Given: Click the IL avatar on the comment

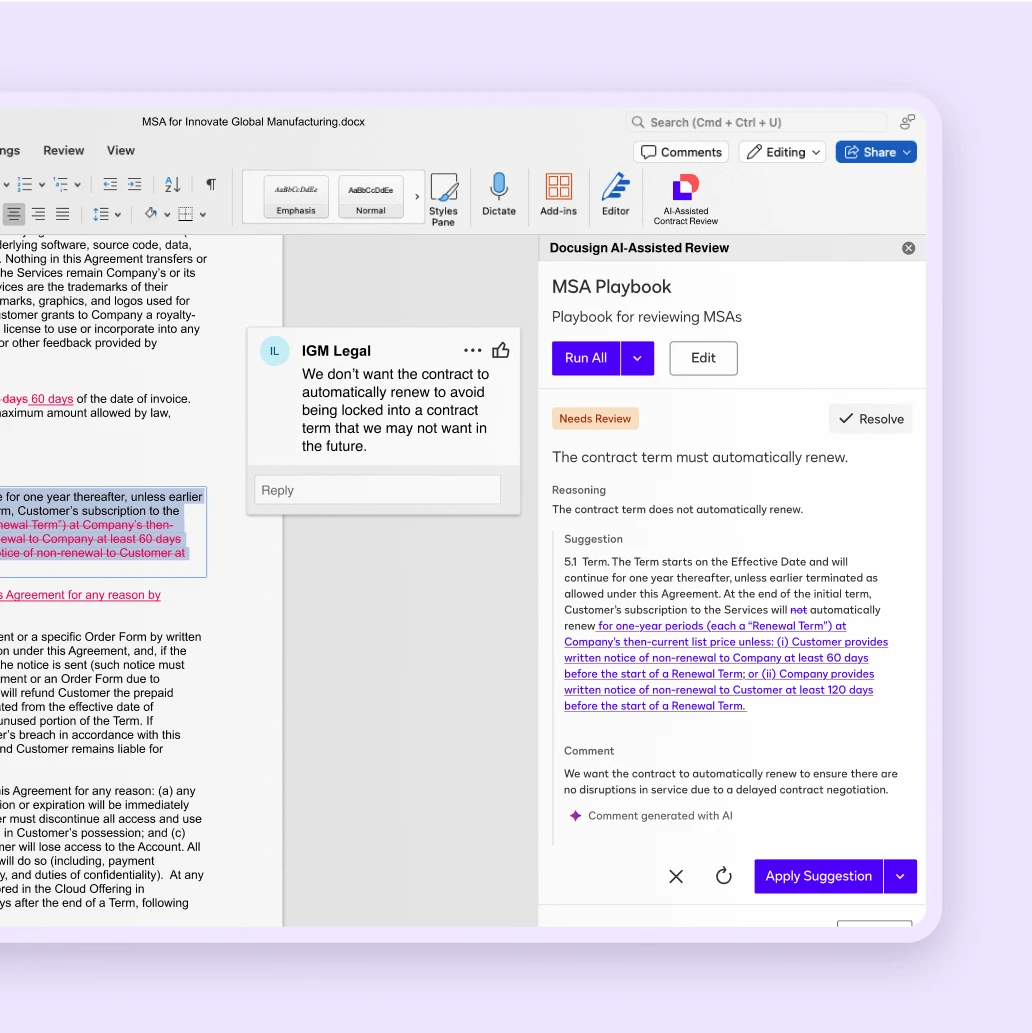Looking at the screenshot, I should [x=275, y=351].
